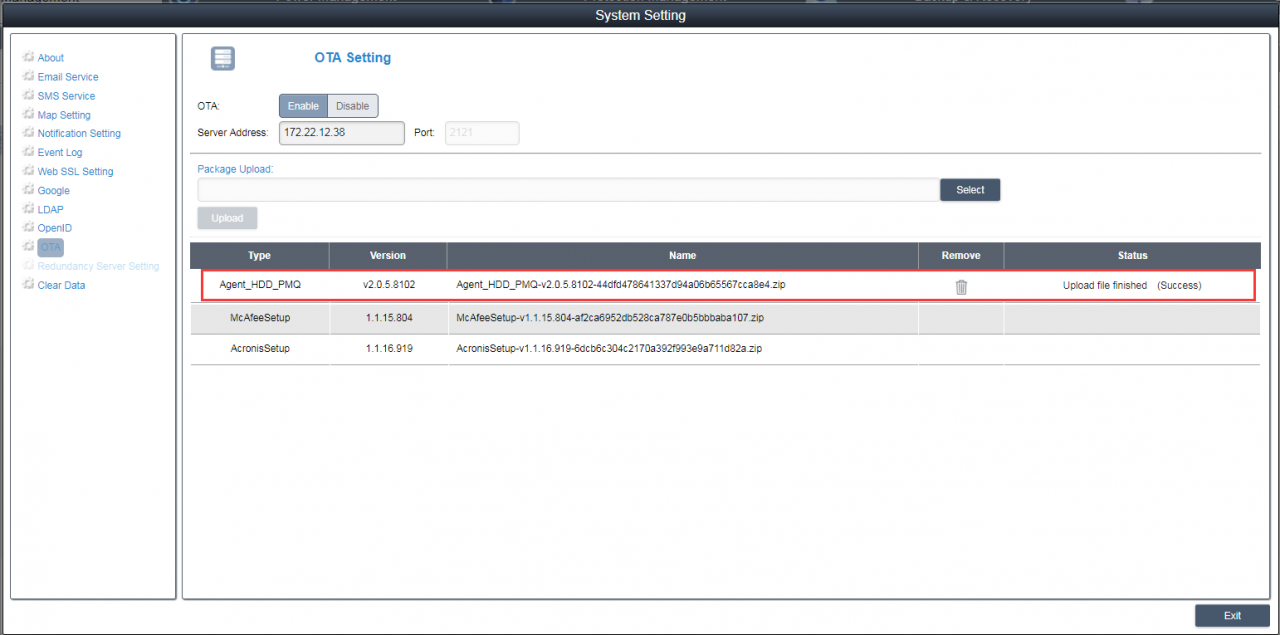Open the OpenID settings
This screenshot has width=1280, height=635.
click(54, 228)
